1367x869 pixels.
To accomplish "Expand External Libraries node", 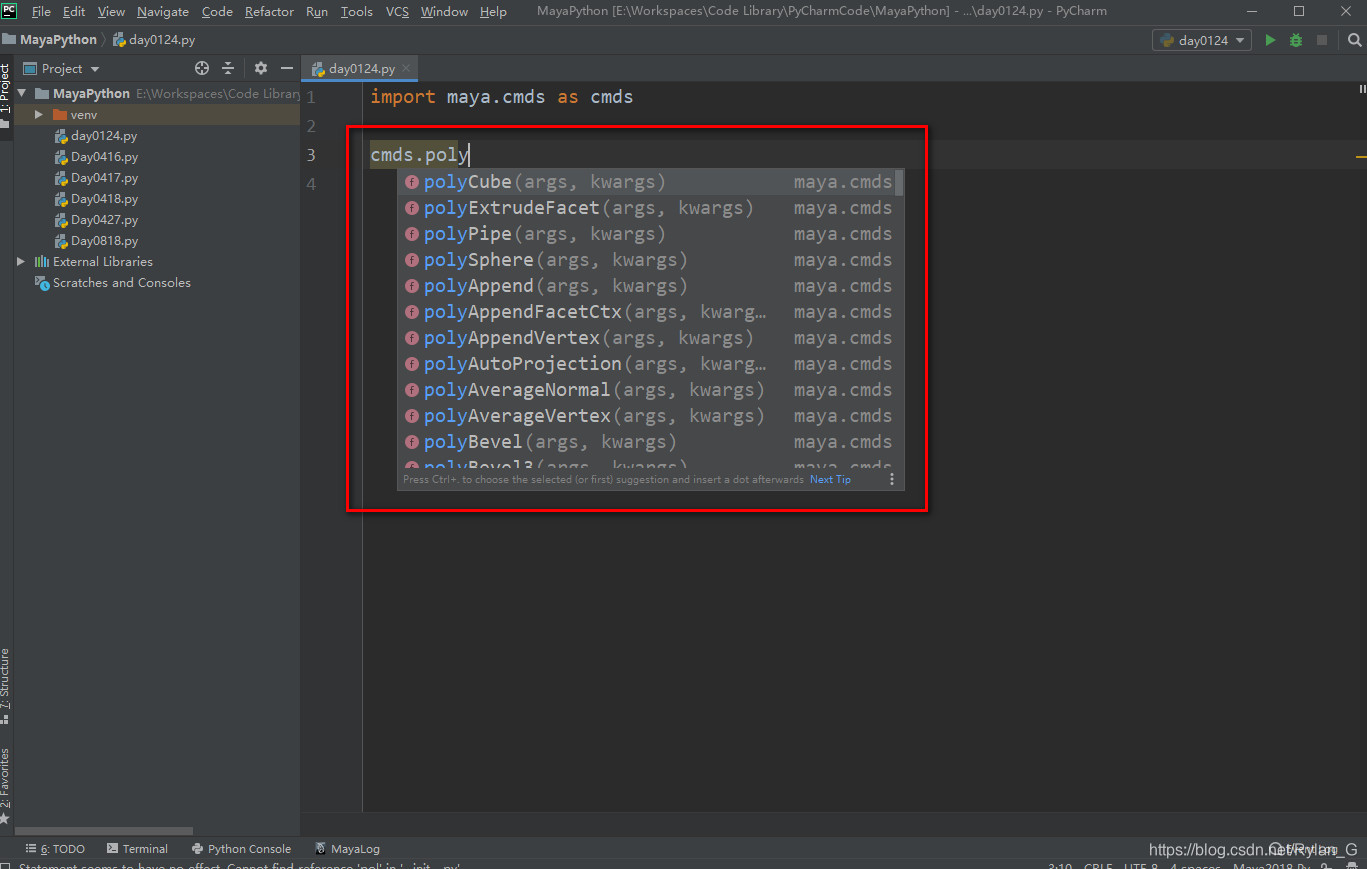I will pos(21,262).
